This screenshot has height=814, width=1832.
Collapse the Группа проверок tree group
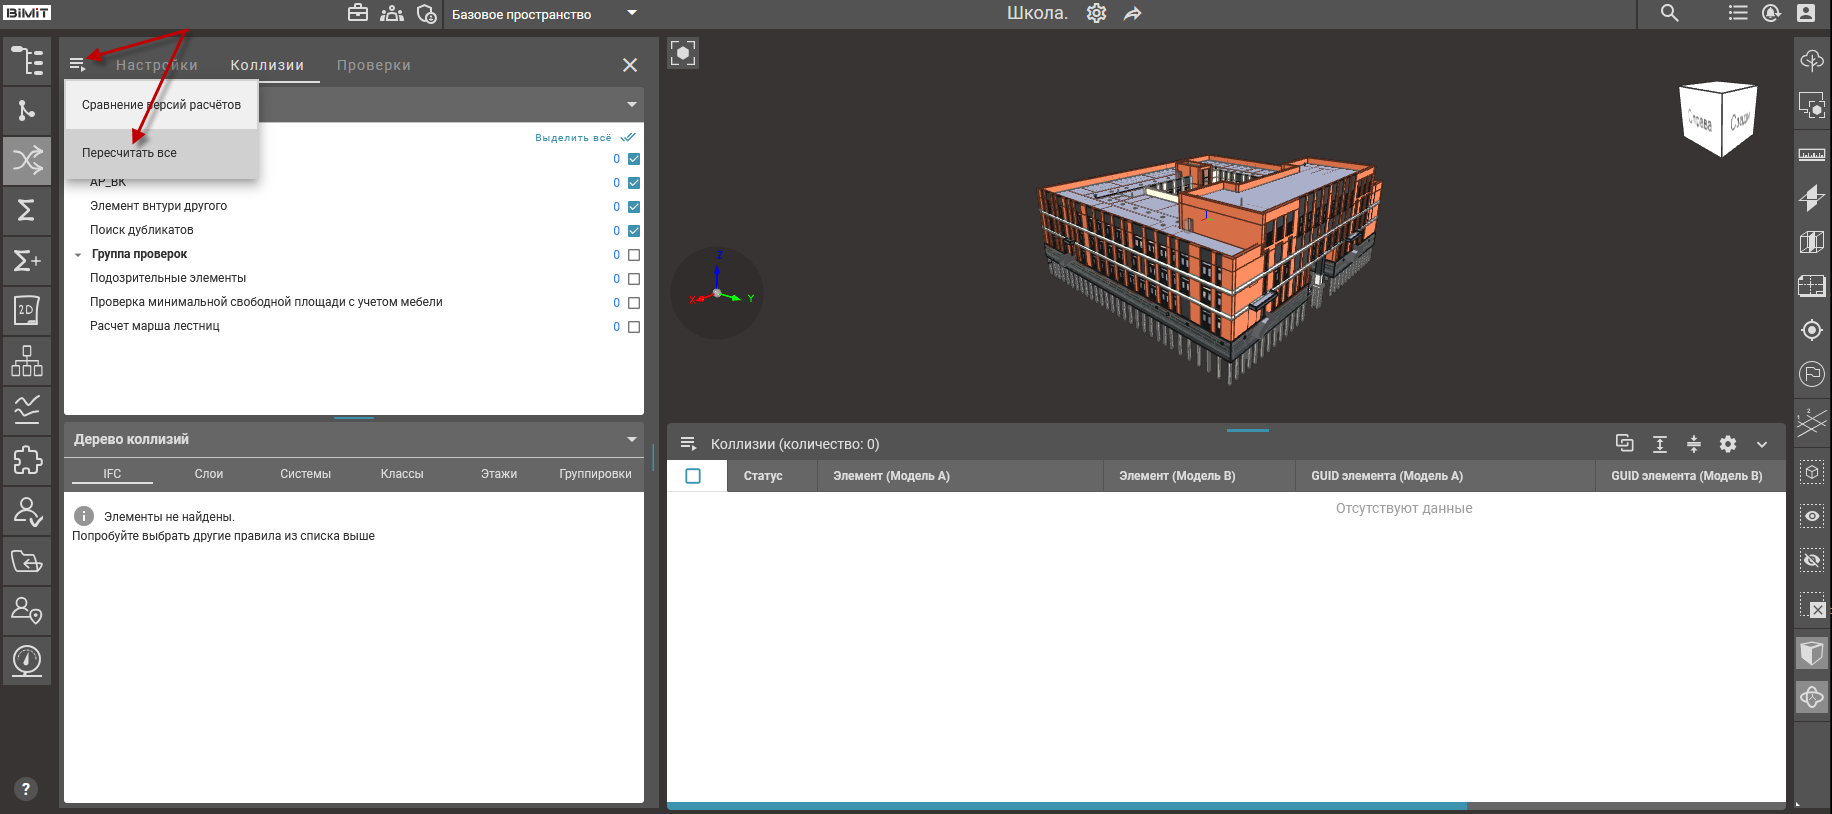pyautogui.click(x=78, y=255)
